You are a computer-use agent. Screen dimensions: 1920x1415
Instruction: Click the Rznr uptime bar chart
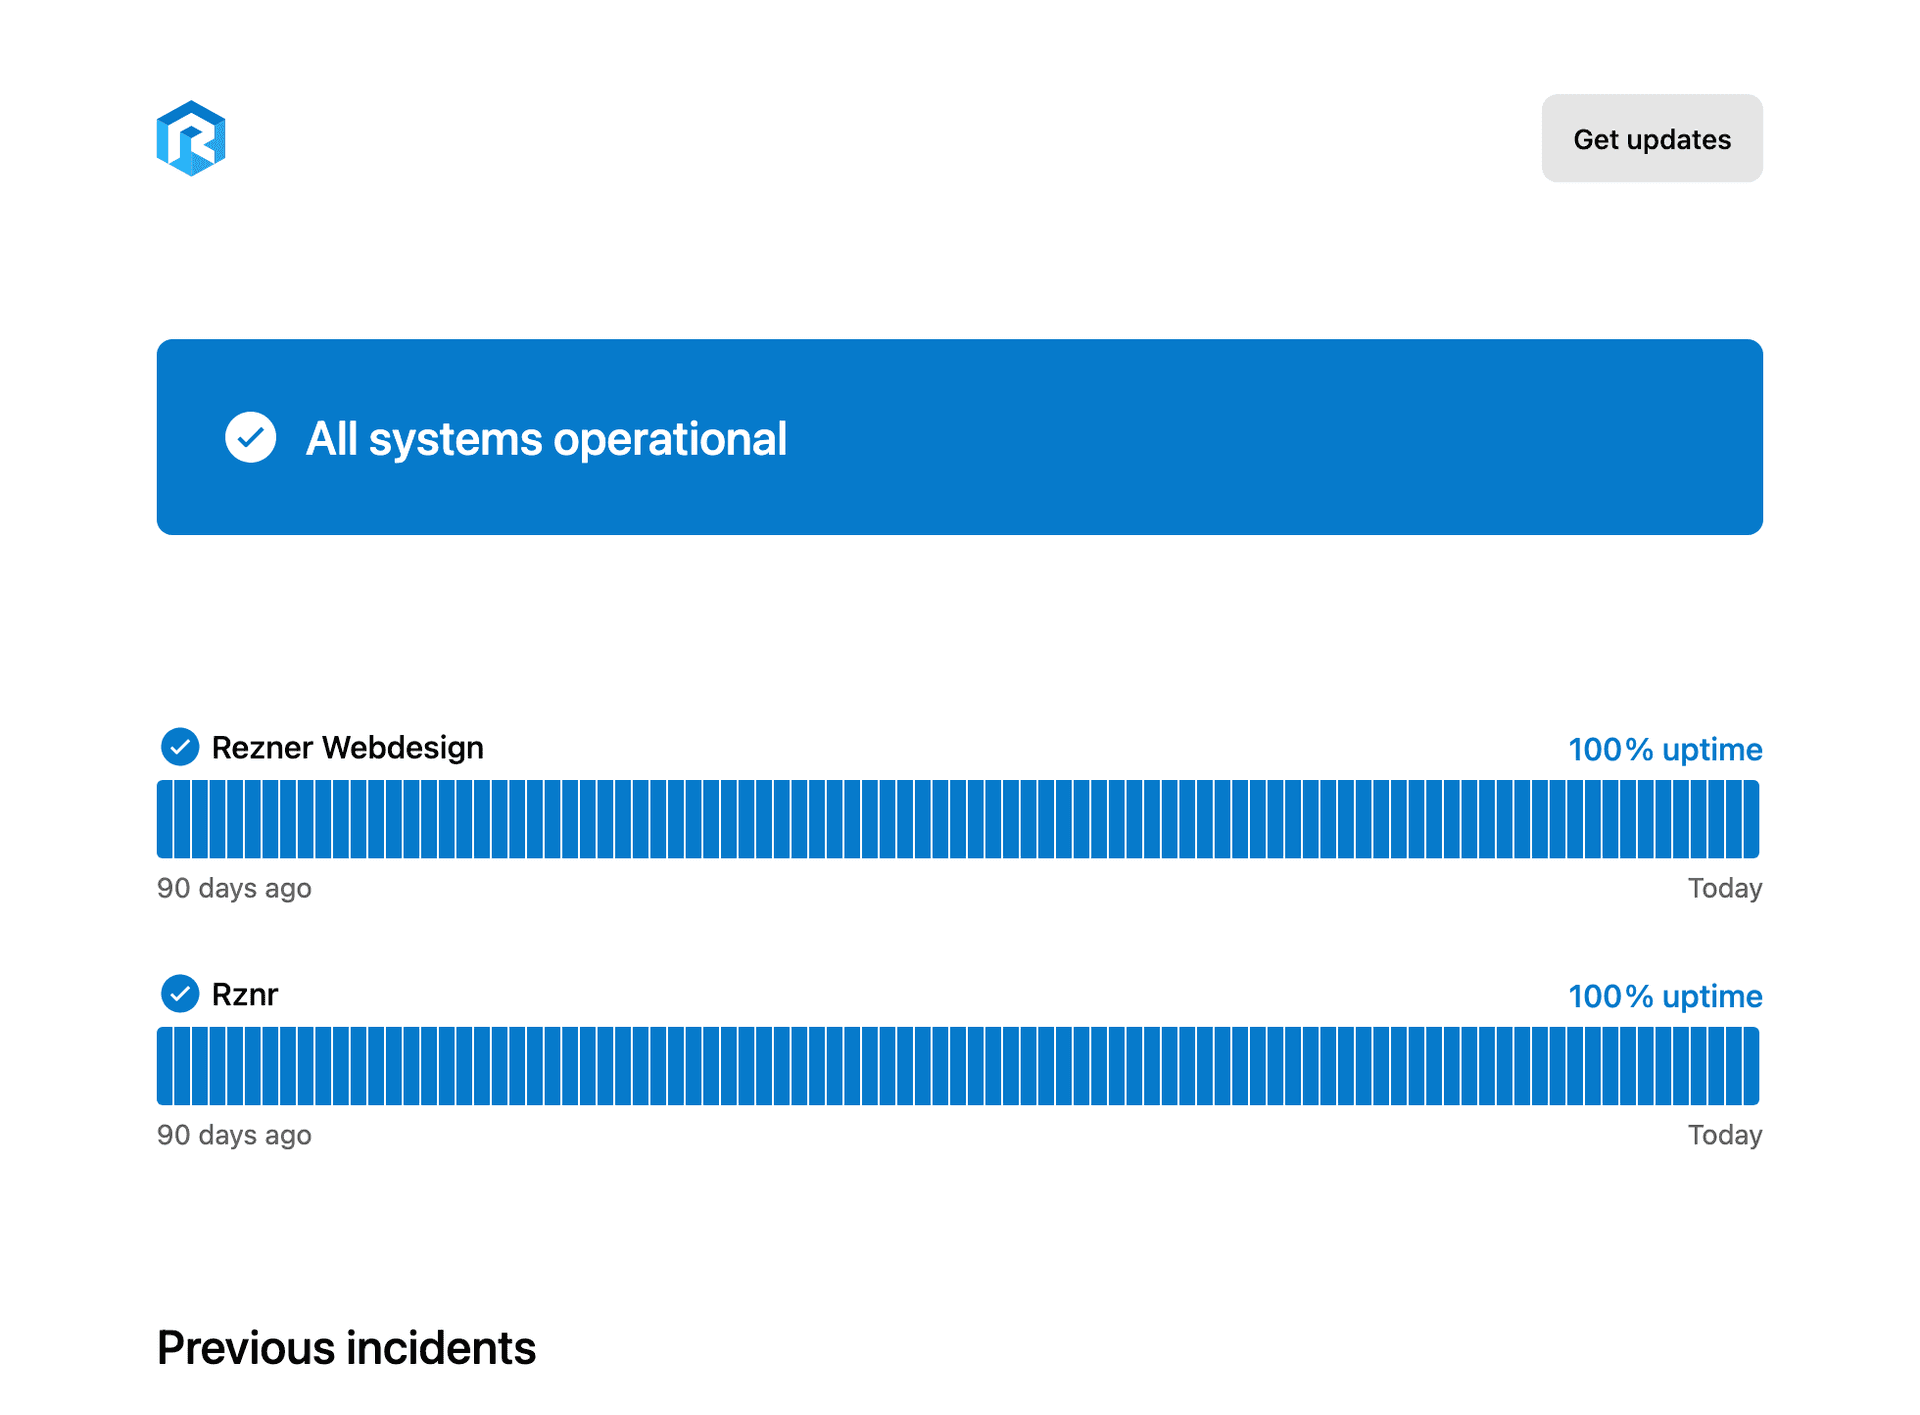tap(958, 1066)
